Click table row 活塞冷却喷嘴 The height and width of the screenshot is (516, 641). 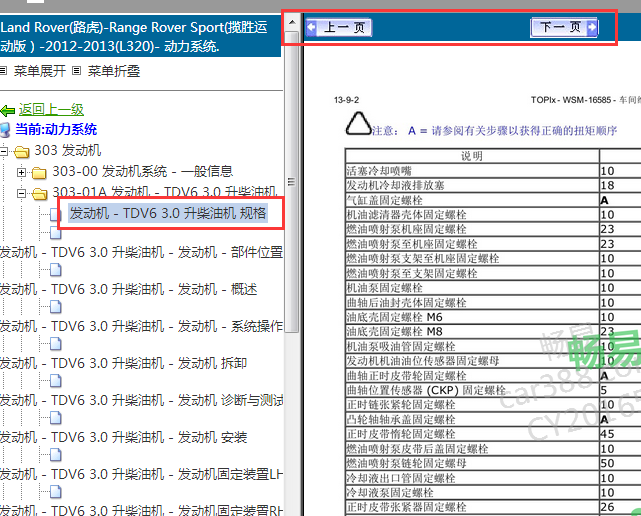click(472, 171)
